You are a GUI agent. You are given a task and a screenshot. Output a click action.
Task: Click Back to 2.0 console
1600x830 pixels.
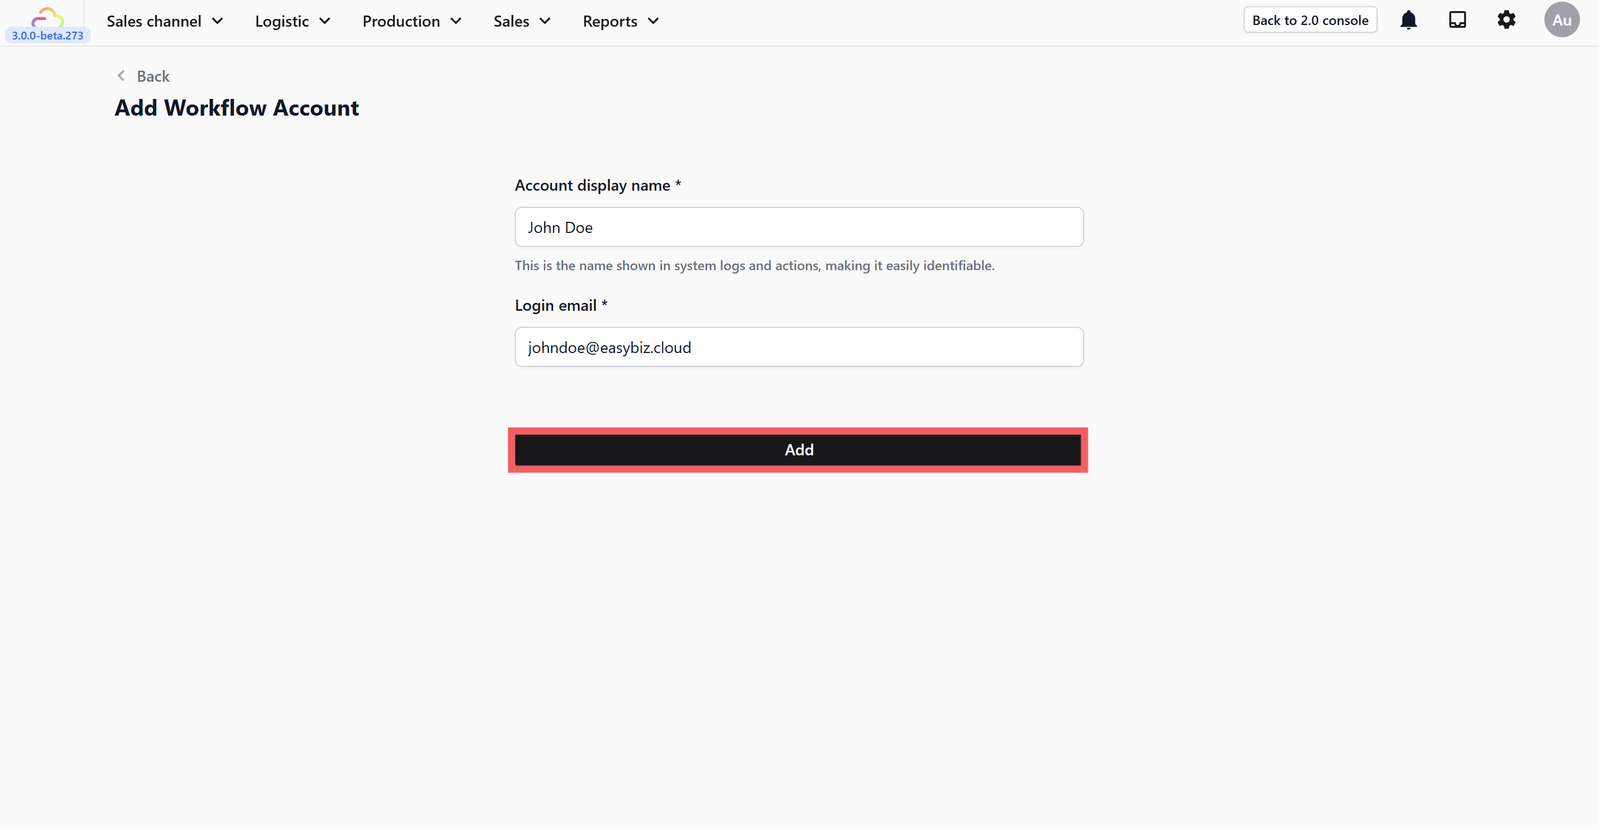pos(1310,19)
